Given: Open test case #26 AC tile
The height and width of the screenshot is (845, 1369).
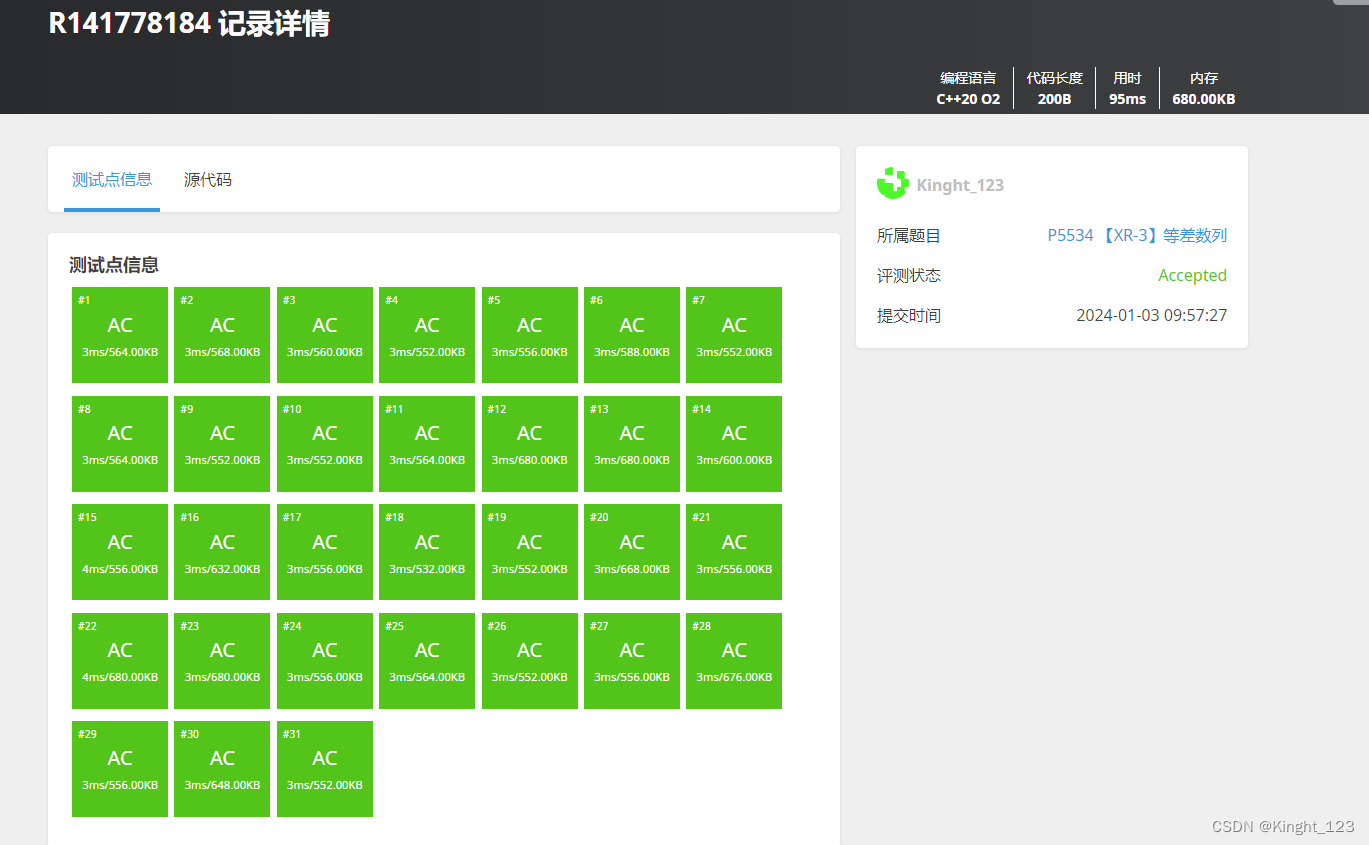Looking at the screenshot, I should (x=530, y=661).
